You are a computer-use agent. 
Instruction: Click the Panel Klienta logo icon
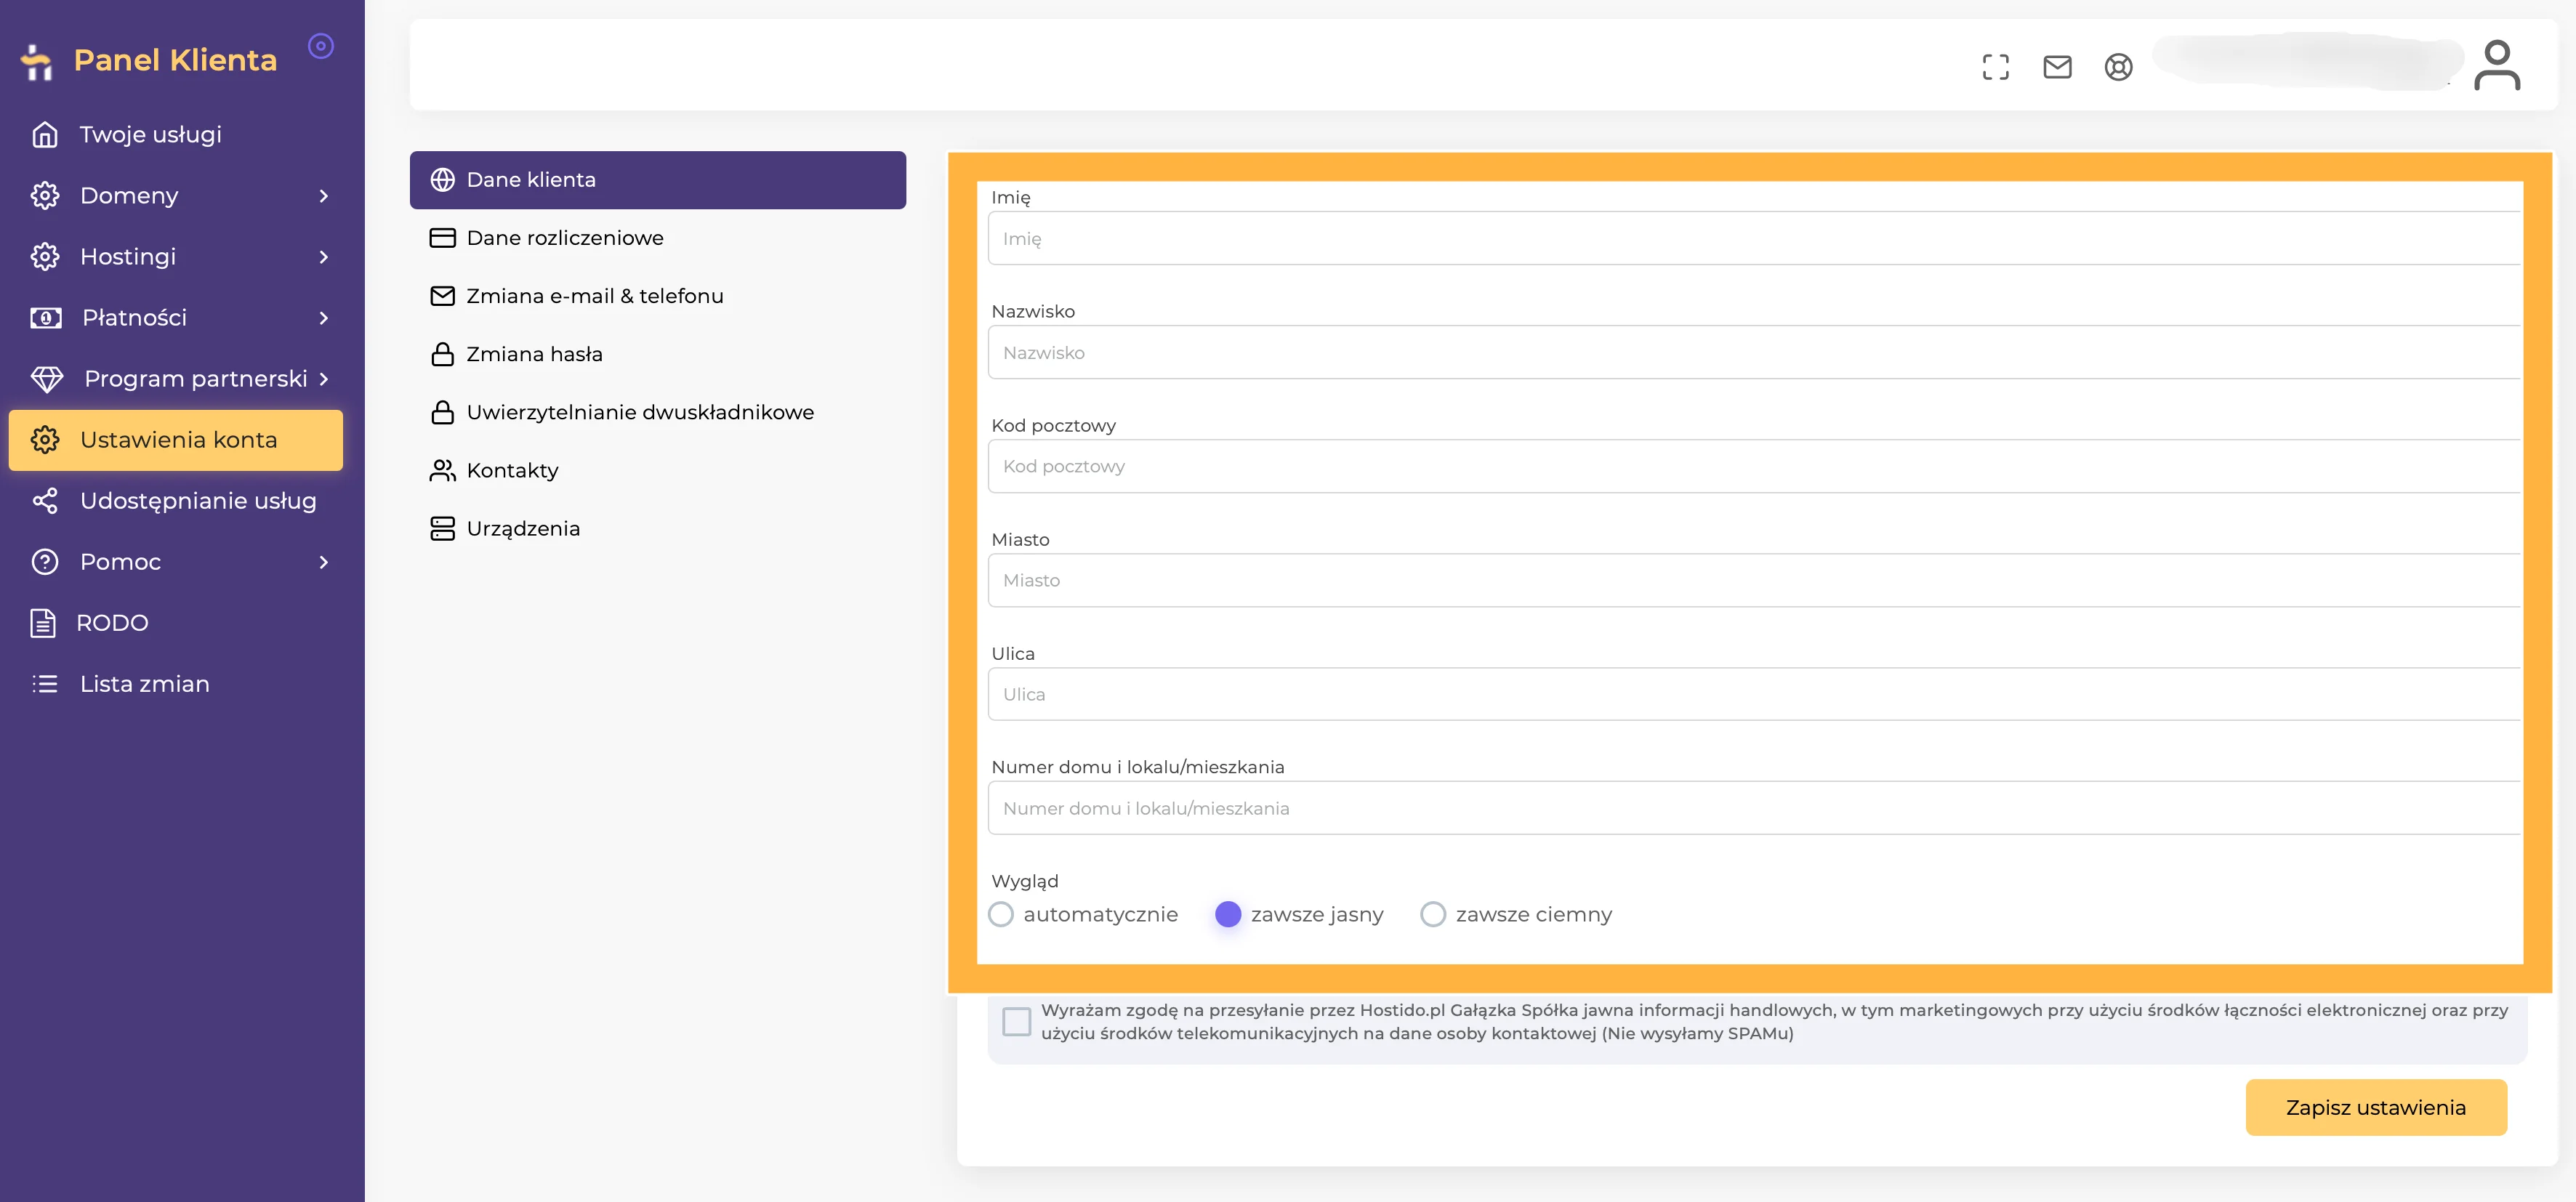pos(37,62)
